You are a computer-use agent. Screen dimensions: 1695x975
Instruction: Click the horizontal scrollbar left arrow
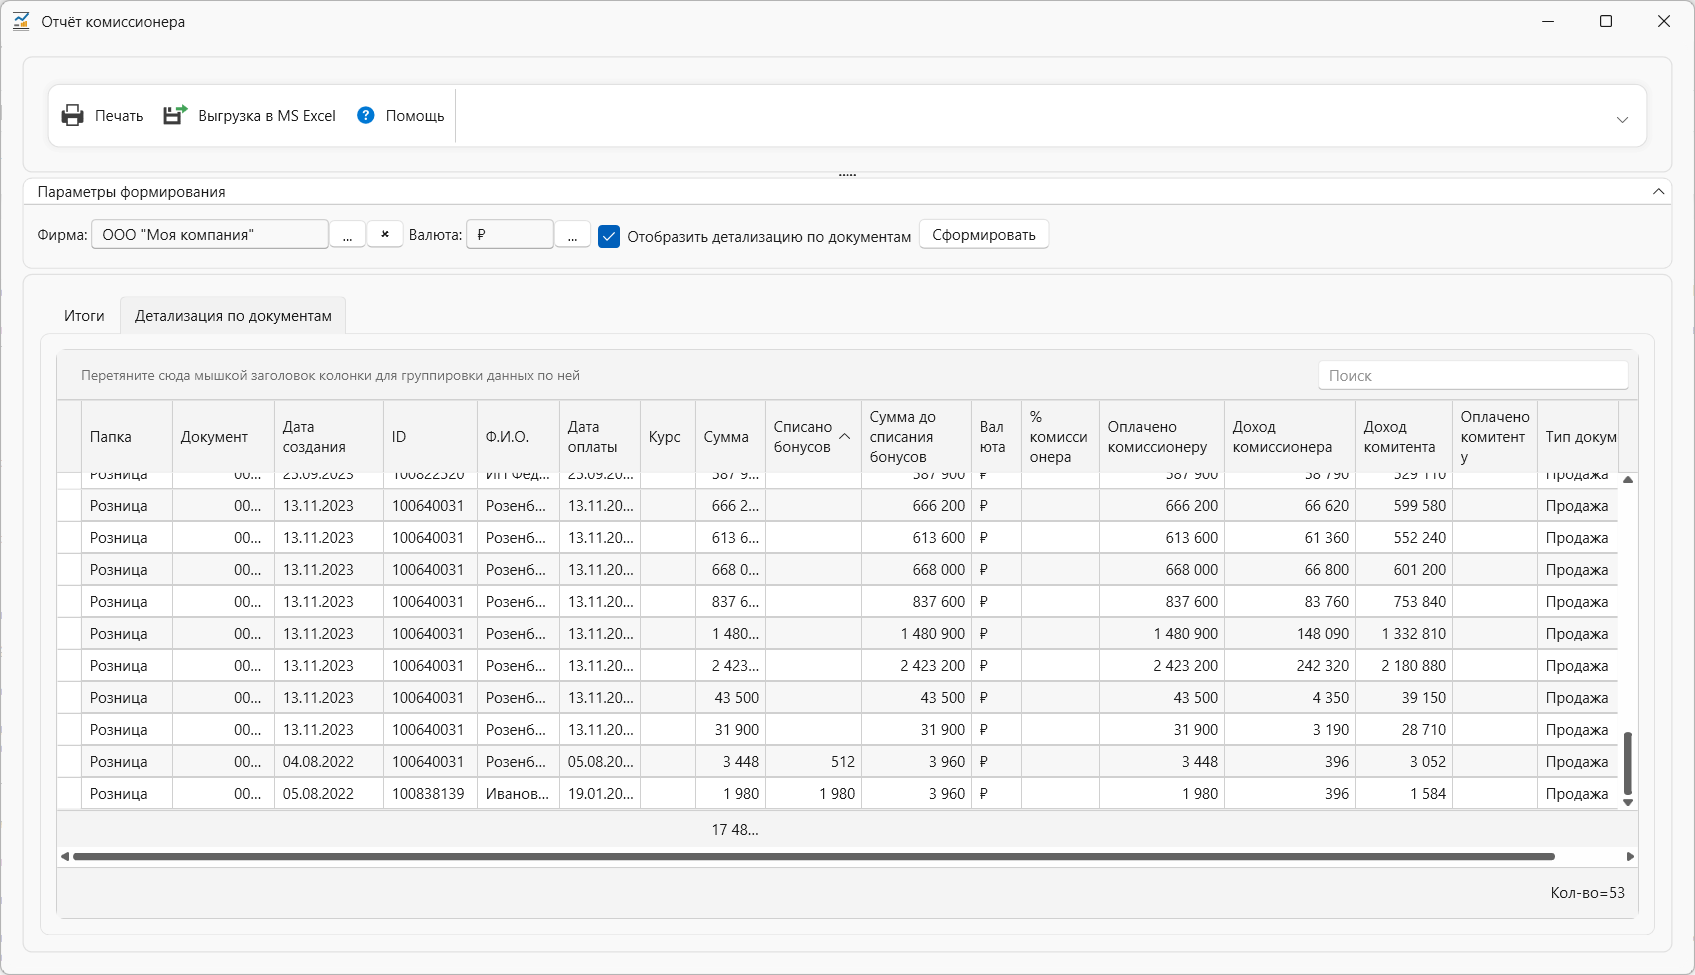[x=65, y=856]
